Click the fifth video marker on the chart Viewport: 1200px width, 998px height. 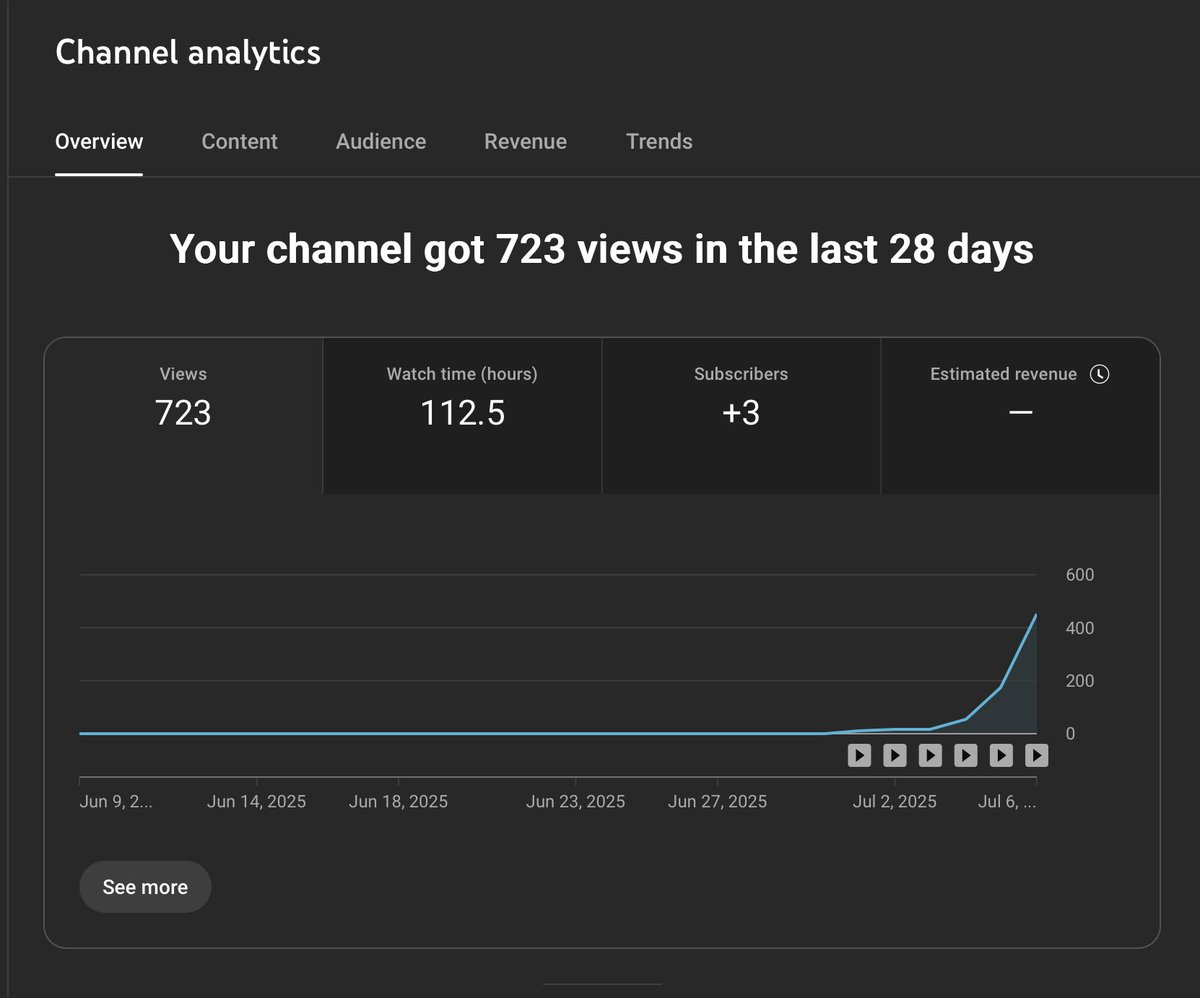[x=1001, y=755]
